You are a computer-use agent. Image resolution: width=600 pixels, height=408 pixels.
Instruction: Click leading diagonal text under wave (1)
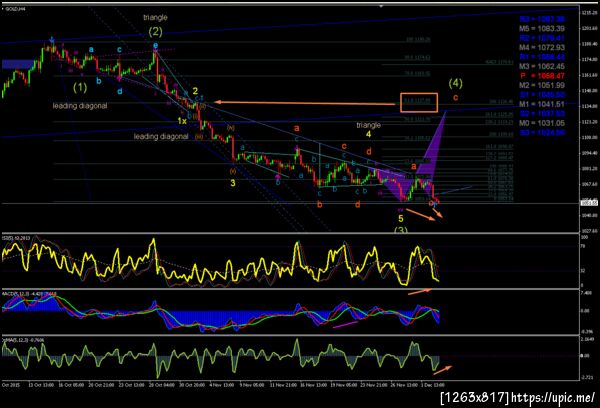coord(80,106)
